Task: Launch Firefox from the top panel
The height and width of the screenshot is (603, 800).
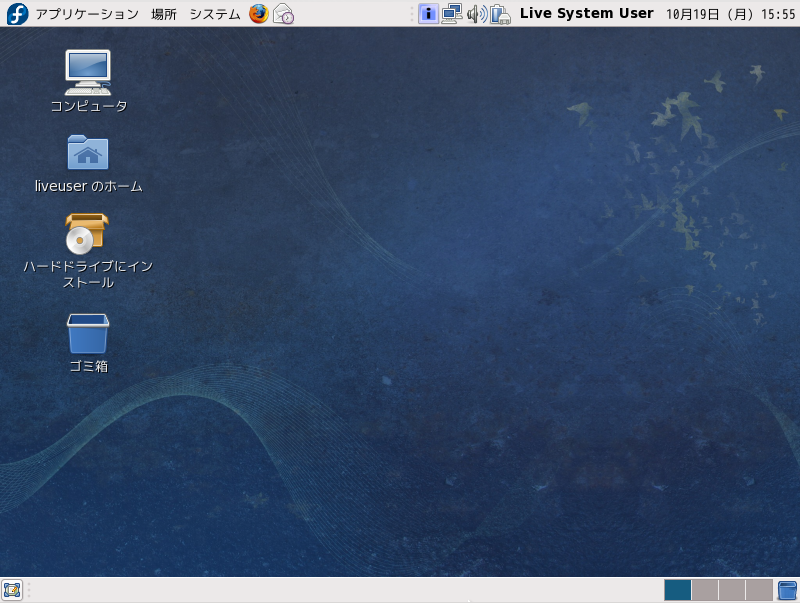Action: click(259, 14)
